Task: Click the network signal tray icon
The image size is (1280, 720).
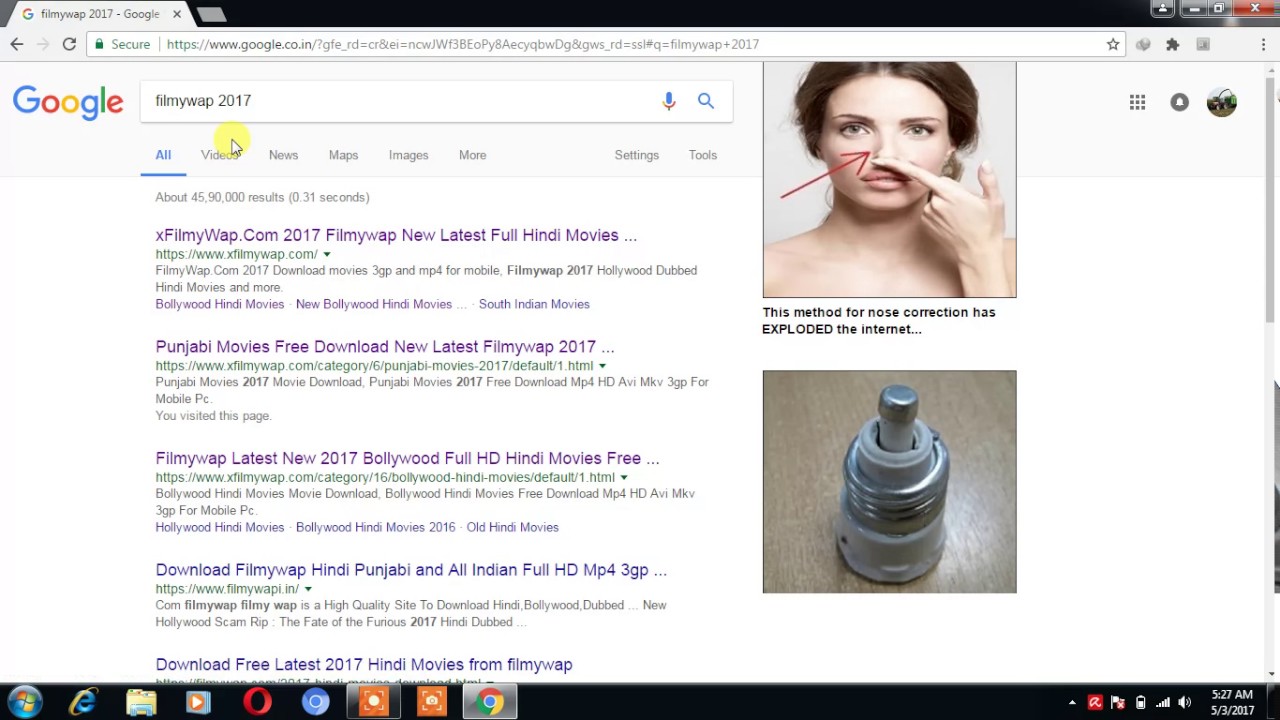Action: pos(1162,702)
